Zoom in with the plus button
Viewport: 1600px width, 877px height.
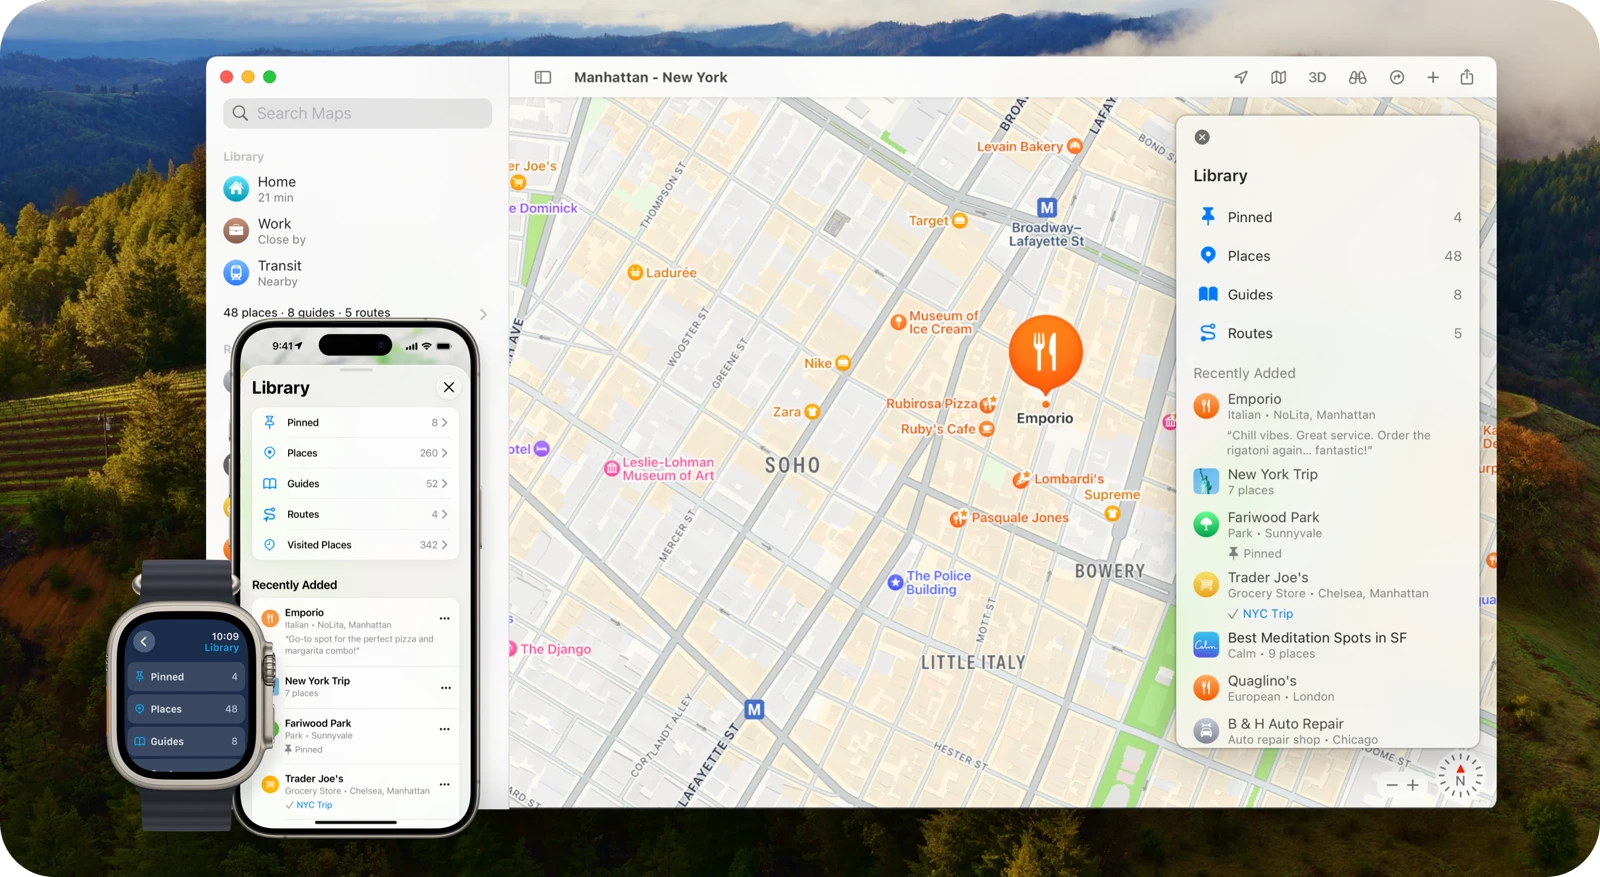click(1413, 785)
